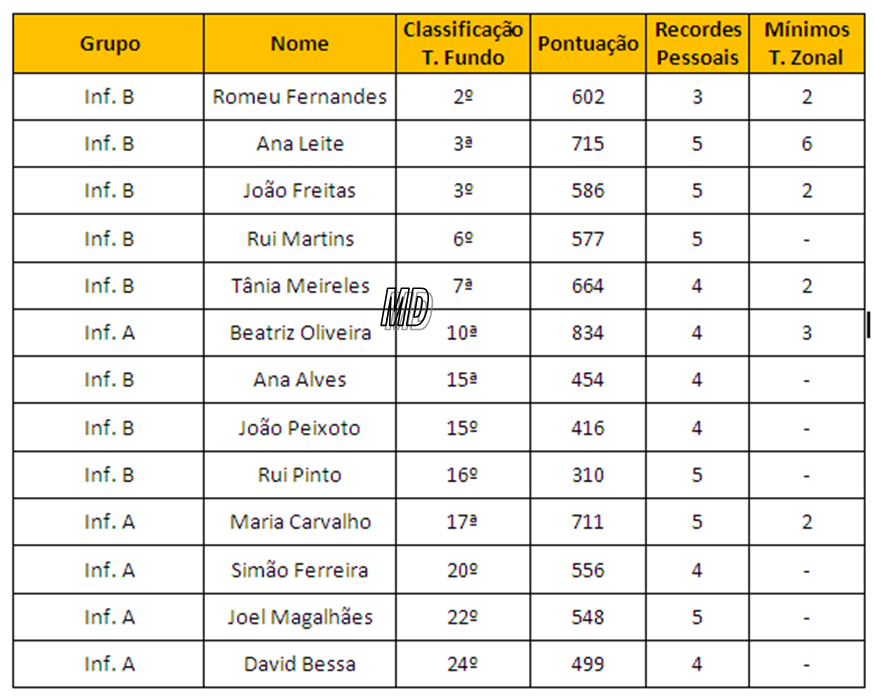Select the Pontuação column header
The width and height of the screenshot is (874, 697).
[587, 44]
